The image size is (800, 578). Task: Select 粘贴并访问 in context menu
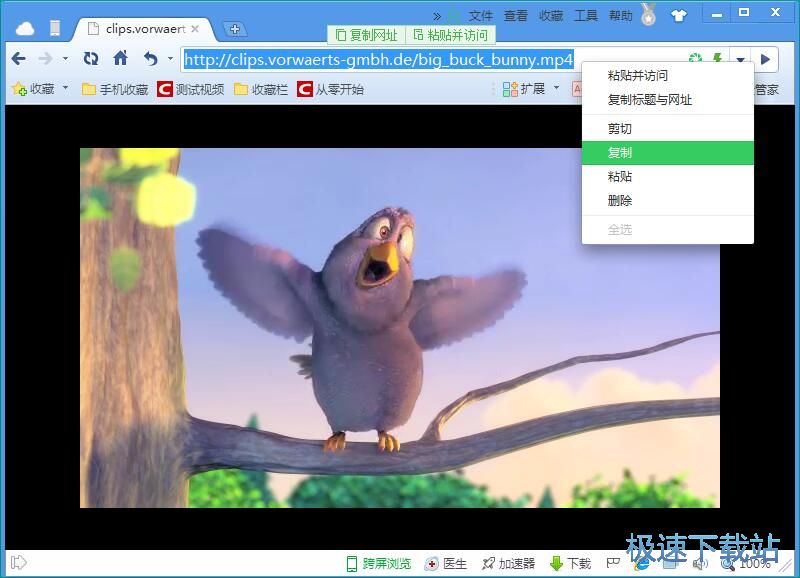point(667,76)
